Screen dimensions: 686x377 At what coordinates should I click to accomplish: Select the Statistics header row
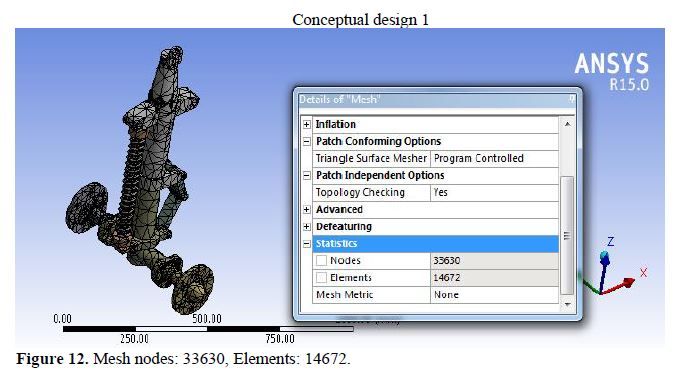[x=435, y=244]
